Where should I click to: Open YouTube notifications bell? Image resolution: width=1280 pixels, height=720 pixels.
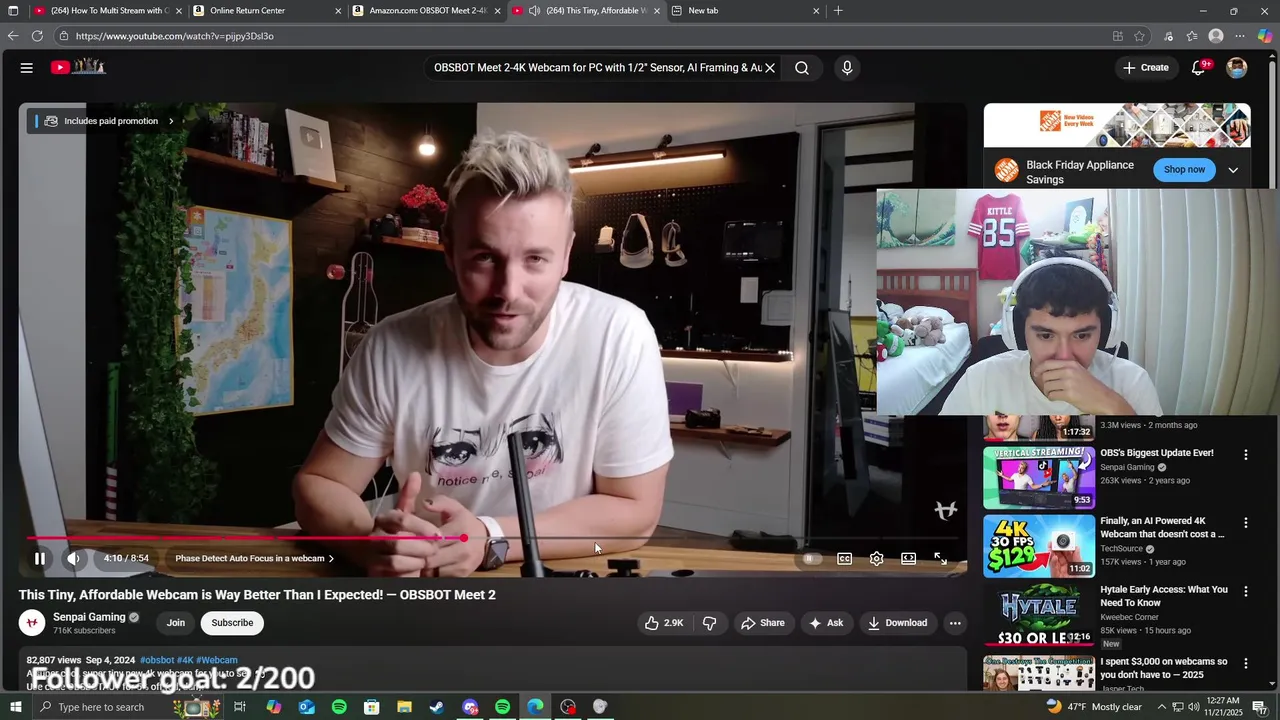pyautogui.click(x=1199, y=68)
